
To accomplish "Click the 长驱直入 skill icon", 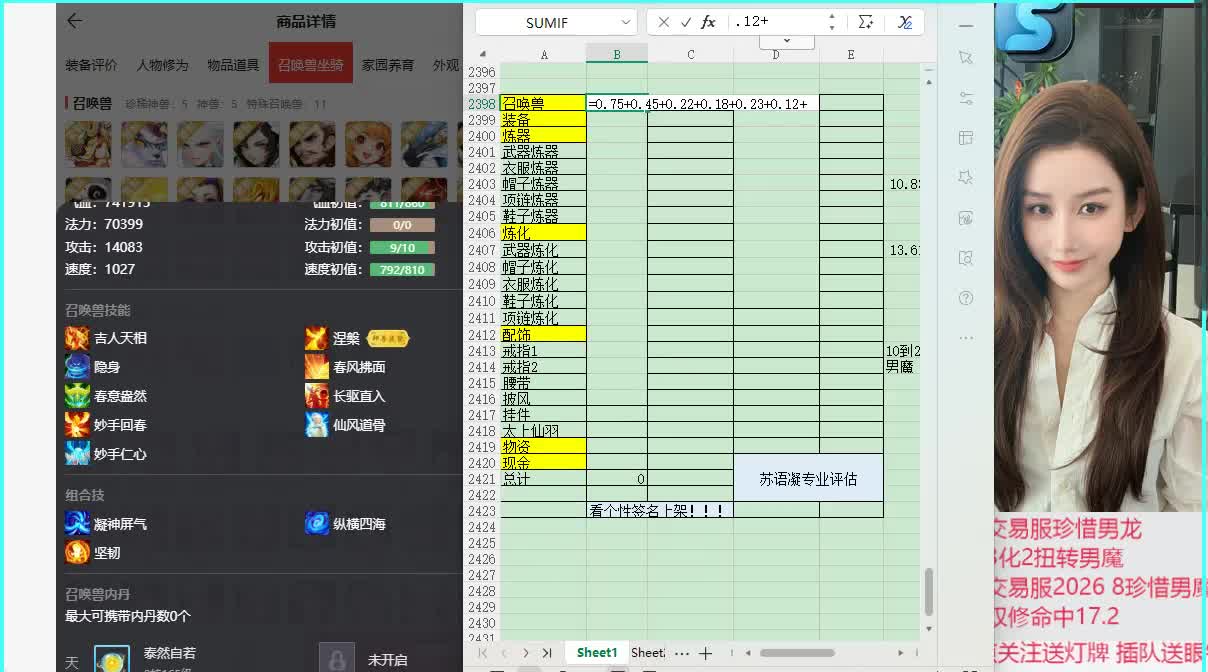I will [317, 396].
